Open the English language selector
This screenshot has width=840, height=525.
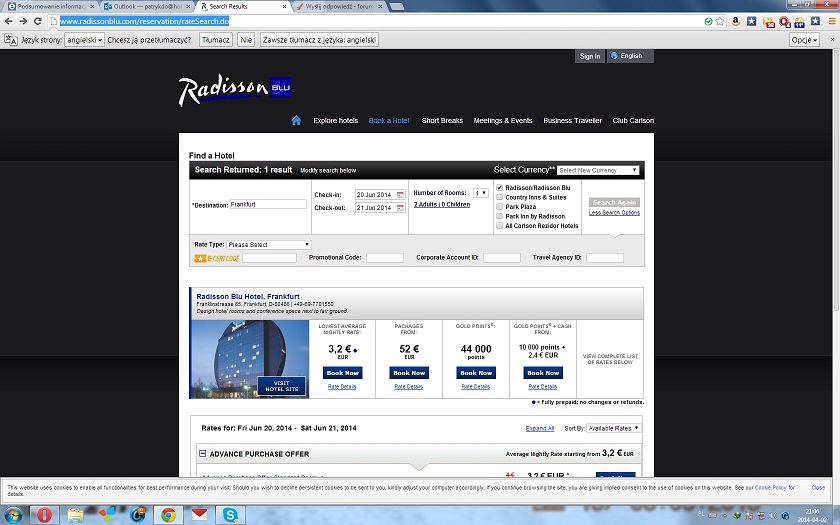tap(630, 56)
